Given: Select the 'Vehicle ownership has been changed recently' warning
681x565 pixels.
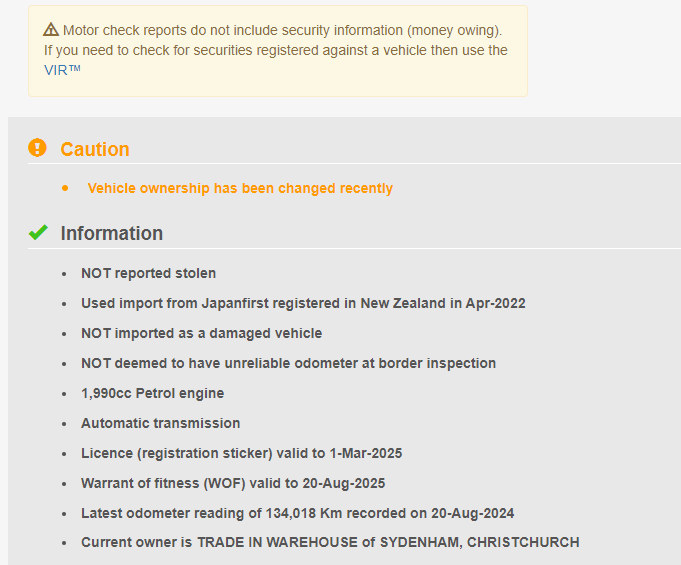Looking at the screenshot, I should click(240, 188).
